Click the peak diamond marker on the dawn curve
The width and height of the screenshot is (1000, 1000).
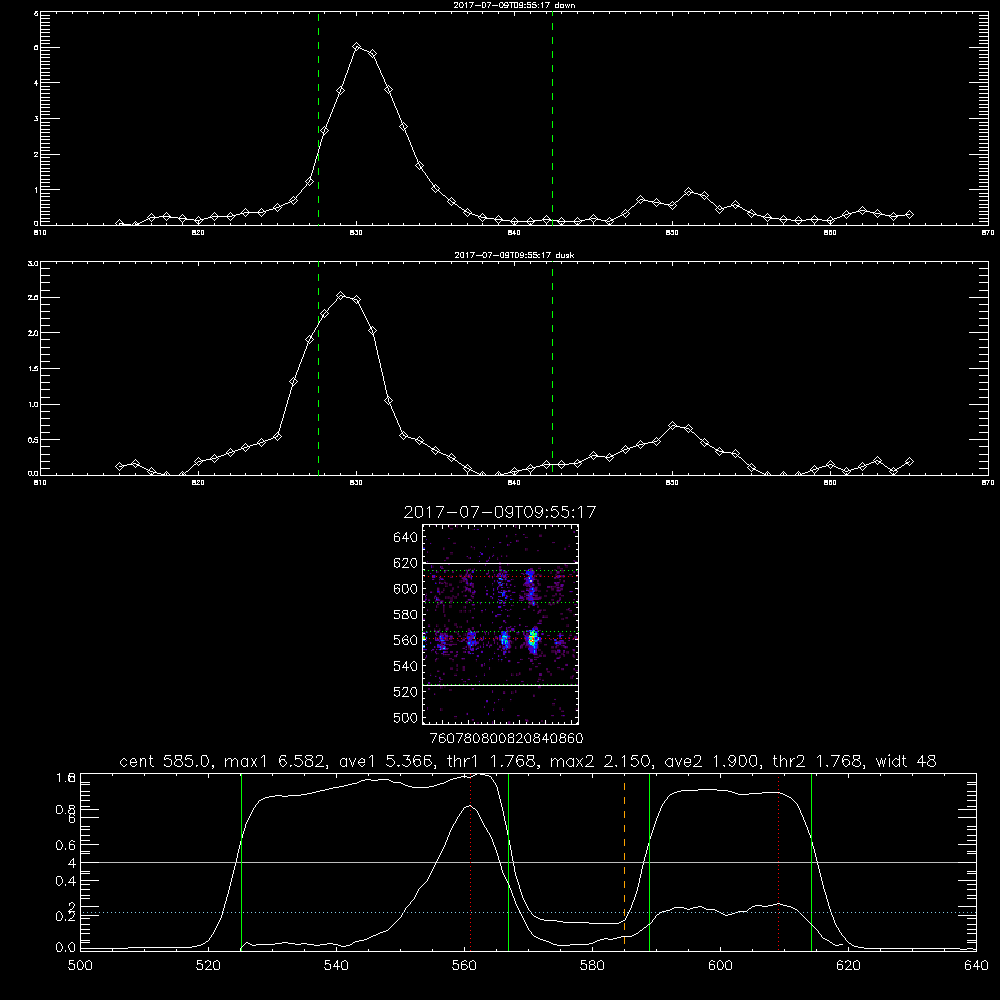pos(357,47)
